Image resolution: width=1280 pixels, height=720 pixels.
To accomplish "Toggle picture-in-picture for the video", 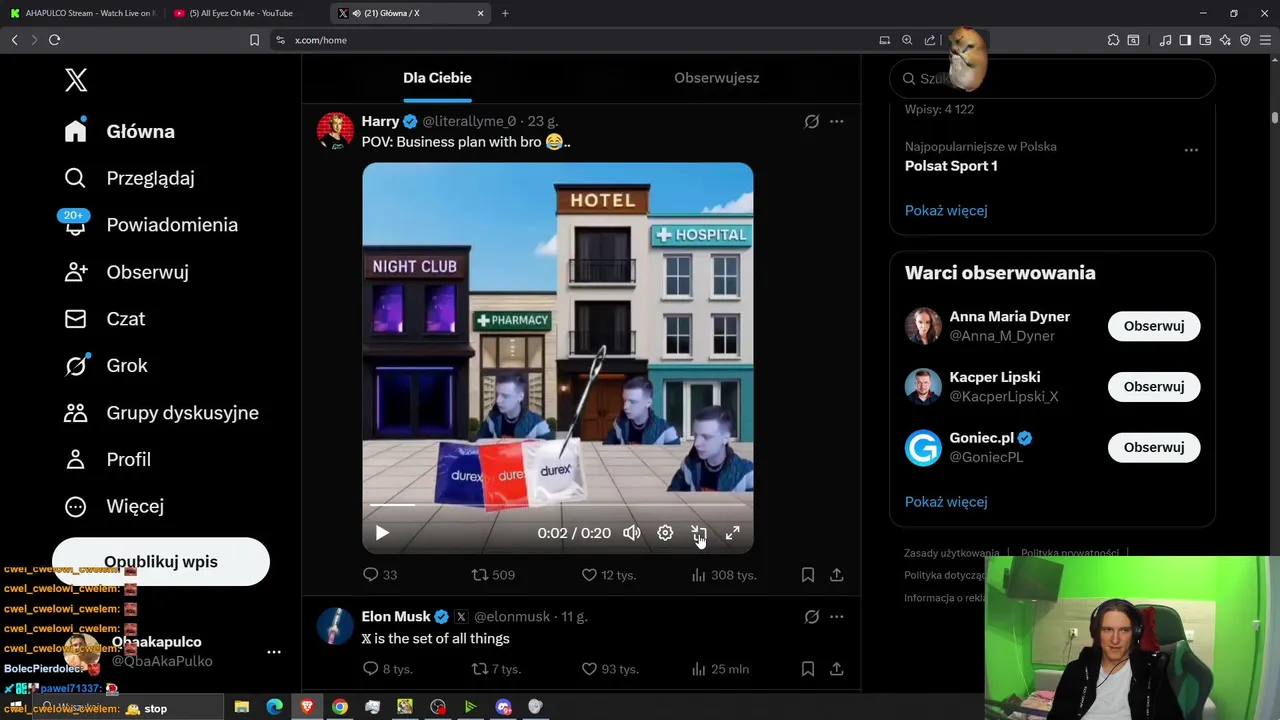I will click(699, 533).
